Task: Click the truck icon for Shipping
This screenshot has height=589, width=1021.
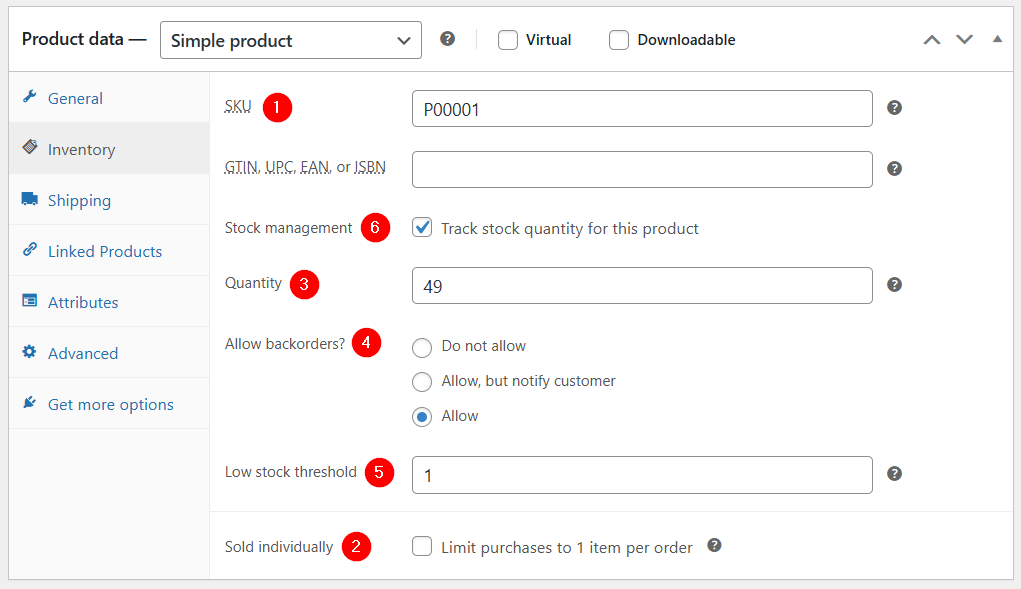Action: (x=29, y=199)
